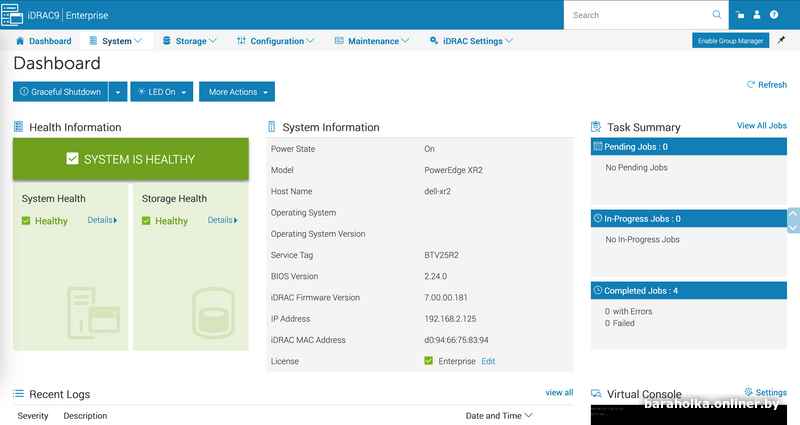The height and width of the screenshot is (425, 800).
Task: Open the Maintenance menu dropdown
Action: (x=371, y=41)
